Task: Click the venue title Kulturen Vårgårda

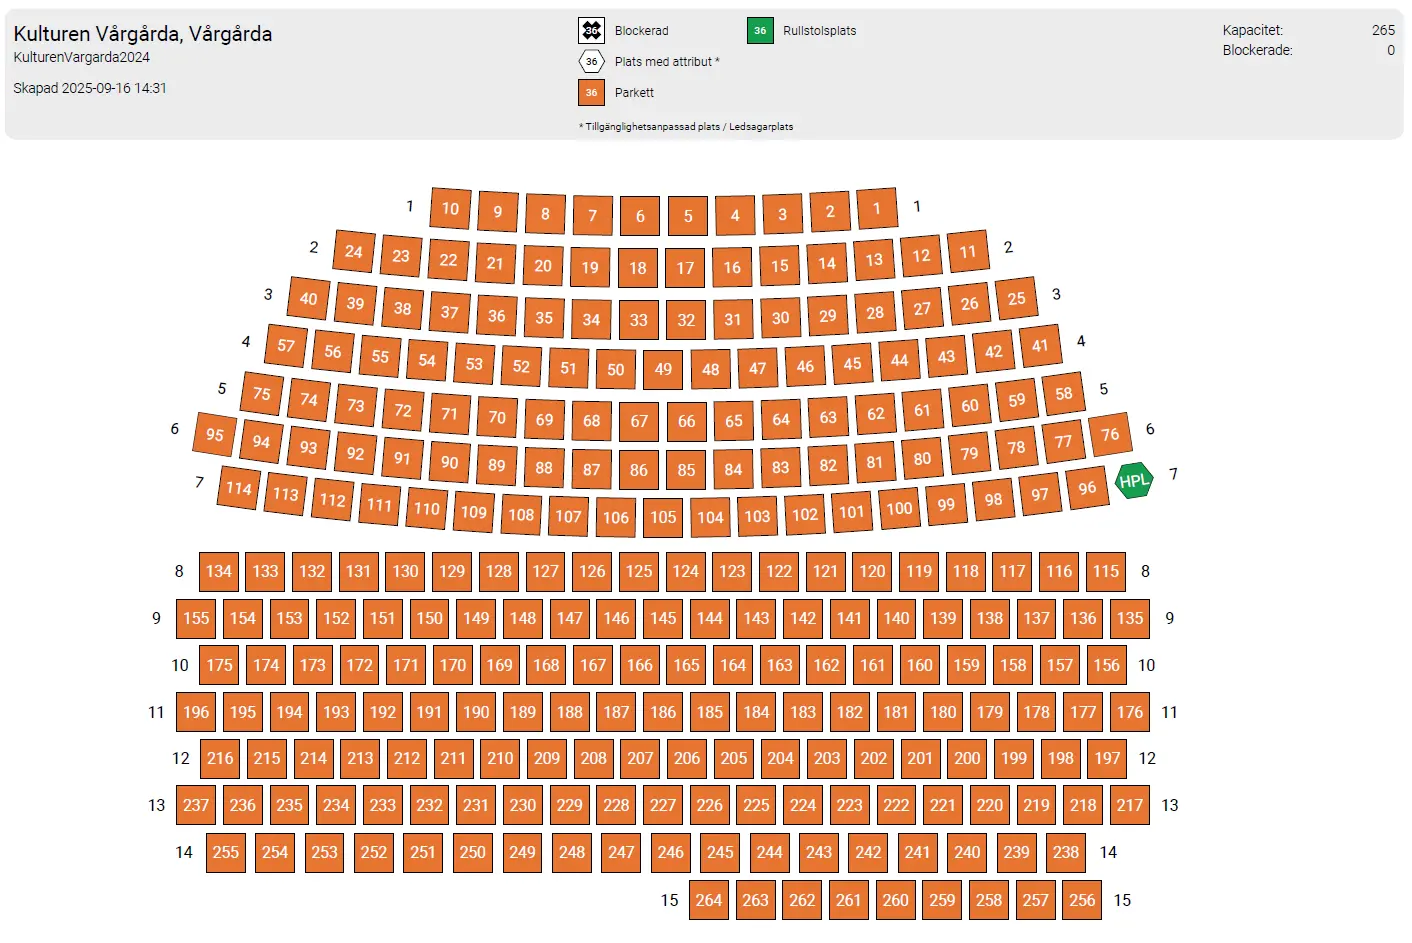Action: point(143,34)
